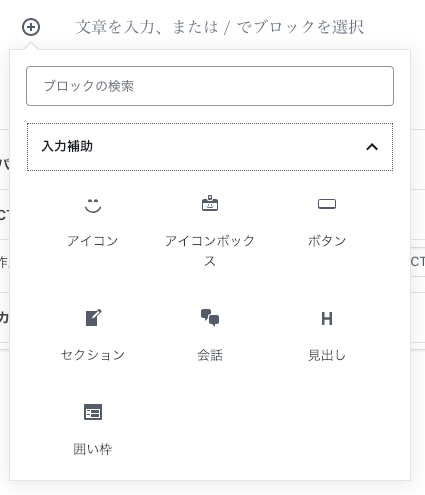
Task: Choose the ボタン rectangle icon
Action: (327, 204)
